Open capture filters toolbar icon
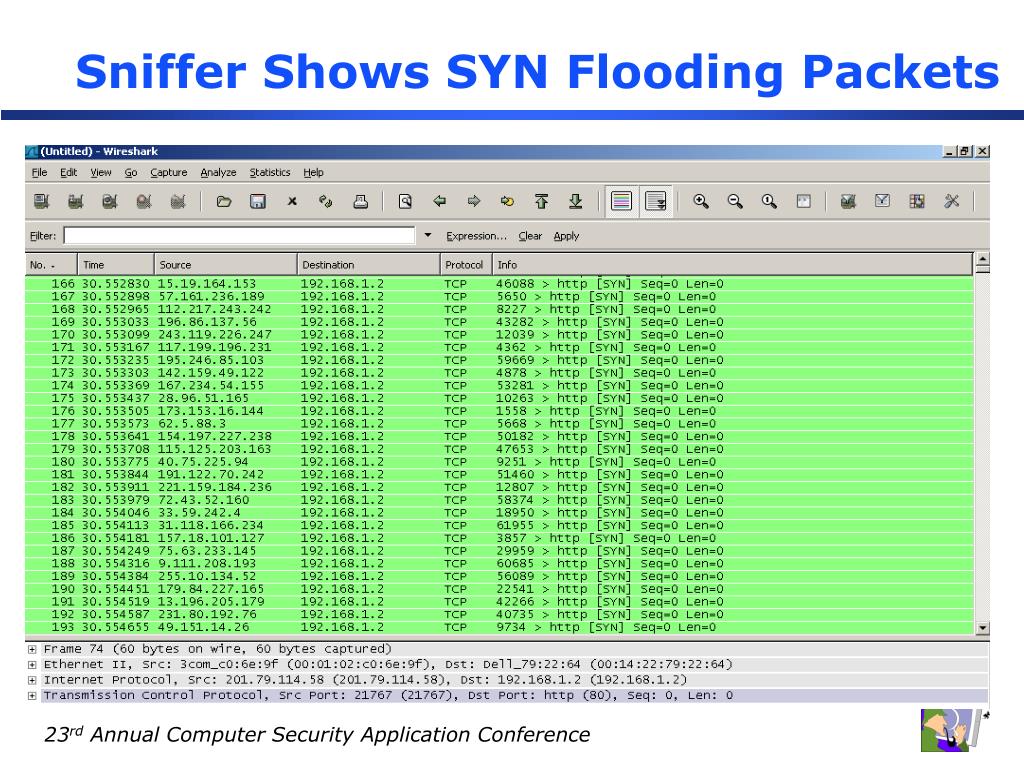1024x768 pixels. tap(848, 201)
